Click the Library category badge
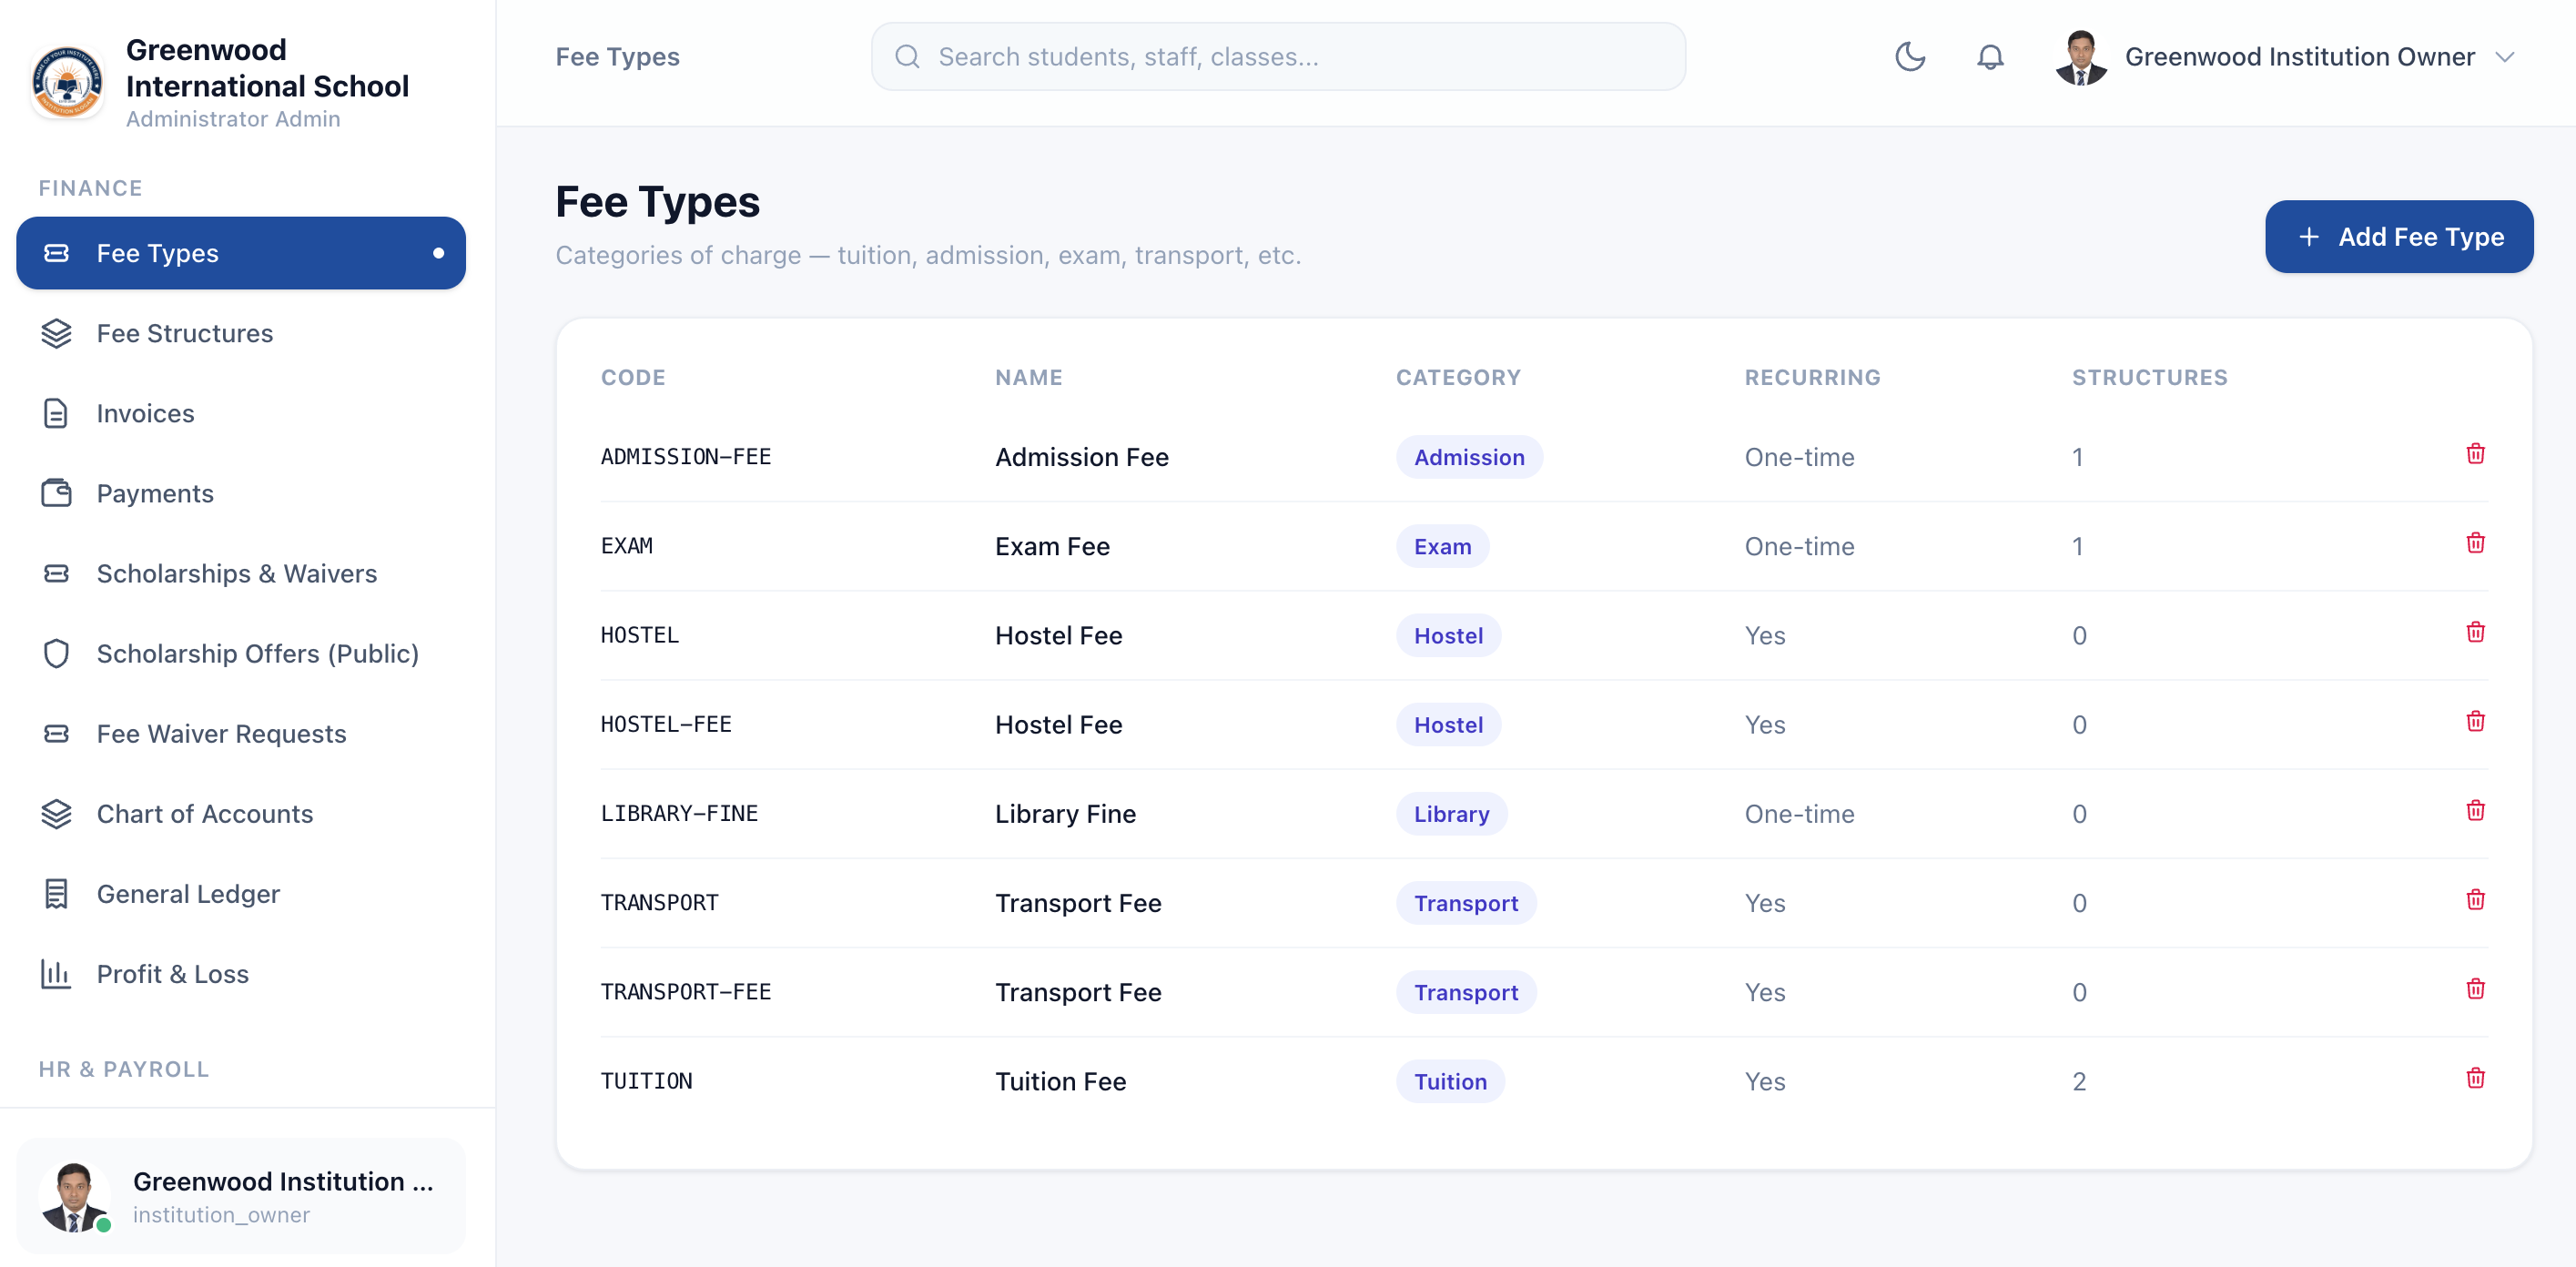The width and height of the screenshot is (2576, 1267). [x=1451, y=814]
